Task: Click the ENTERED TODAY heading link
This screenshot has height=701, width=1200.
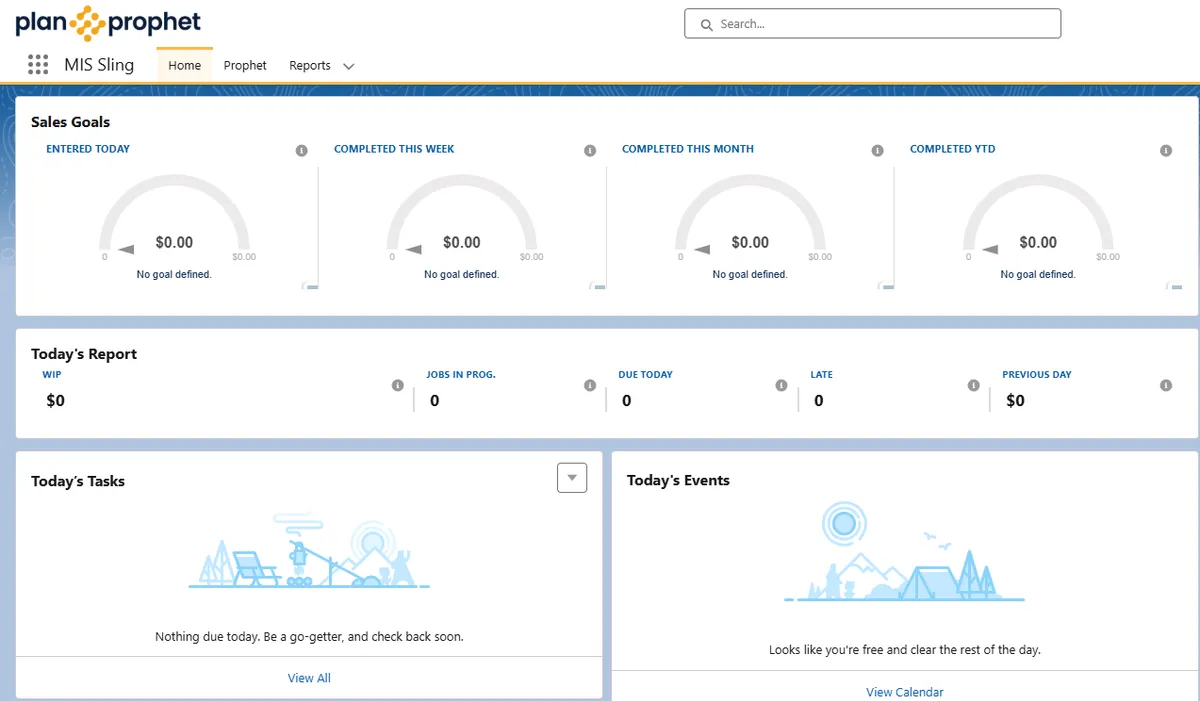Action: click(88, 149)
